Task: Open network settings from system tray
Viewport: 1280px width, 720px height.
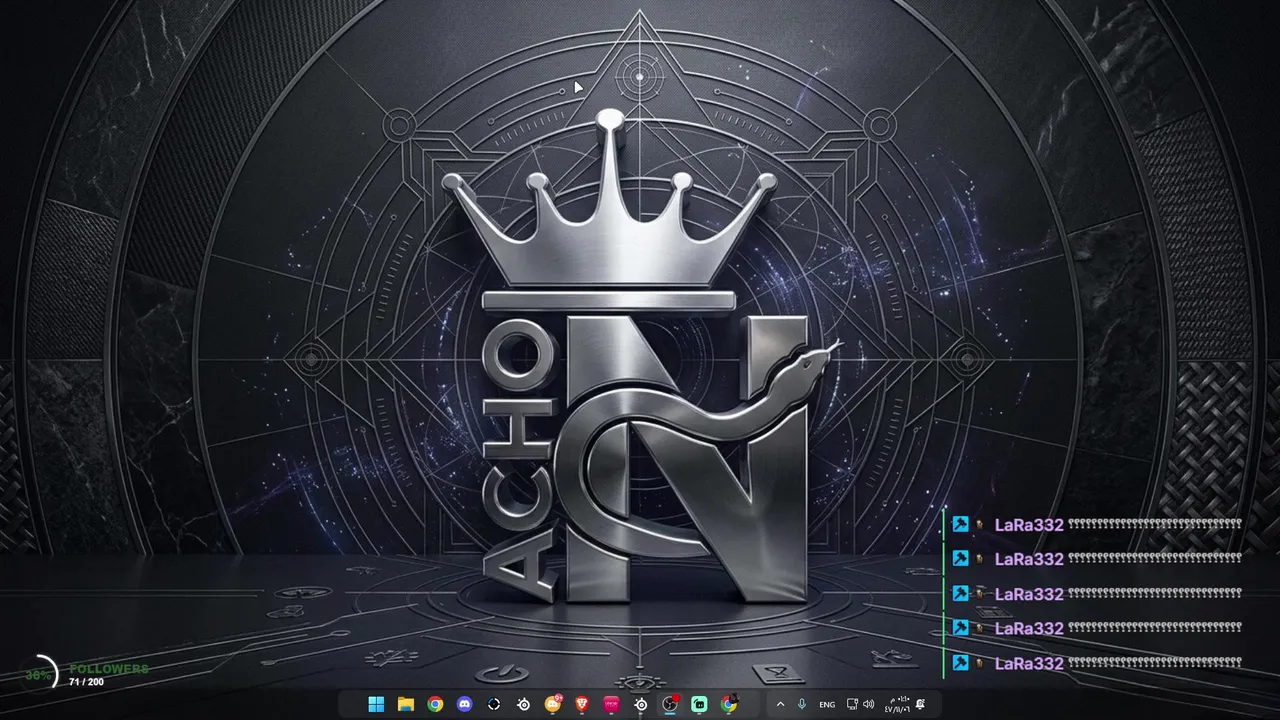Action: pyautogui.click(x=852, y=704)
